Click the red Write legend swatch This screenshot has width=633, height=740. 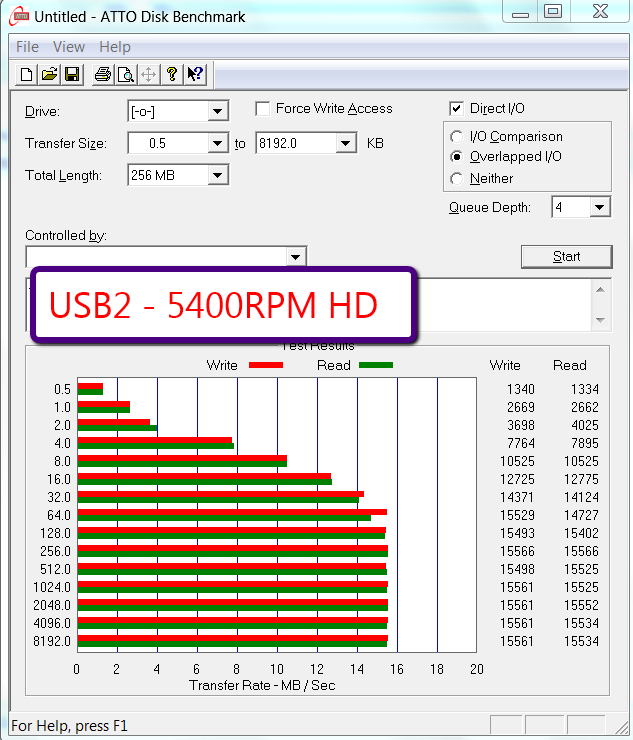pyautogui.click(x=266, y=365)
